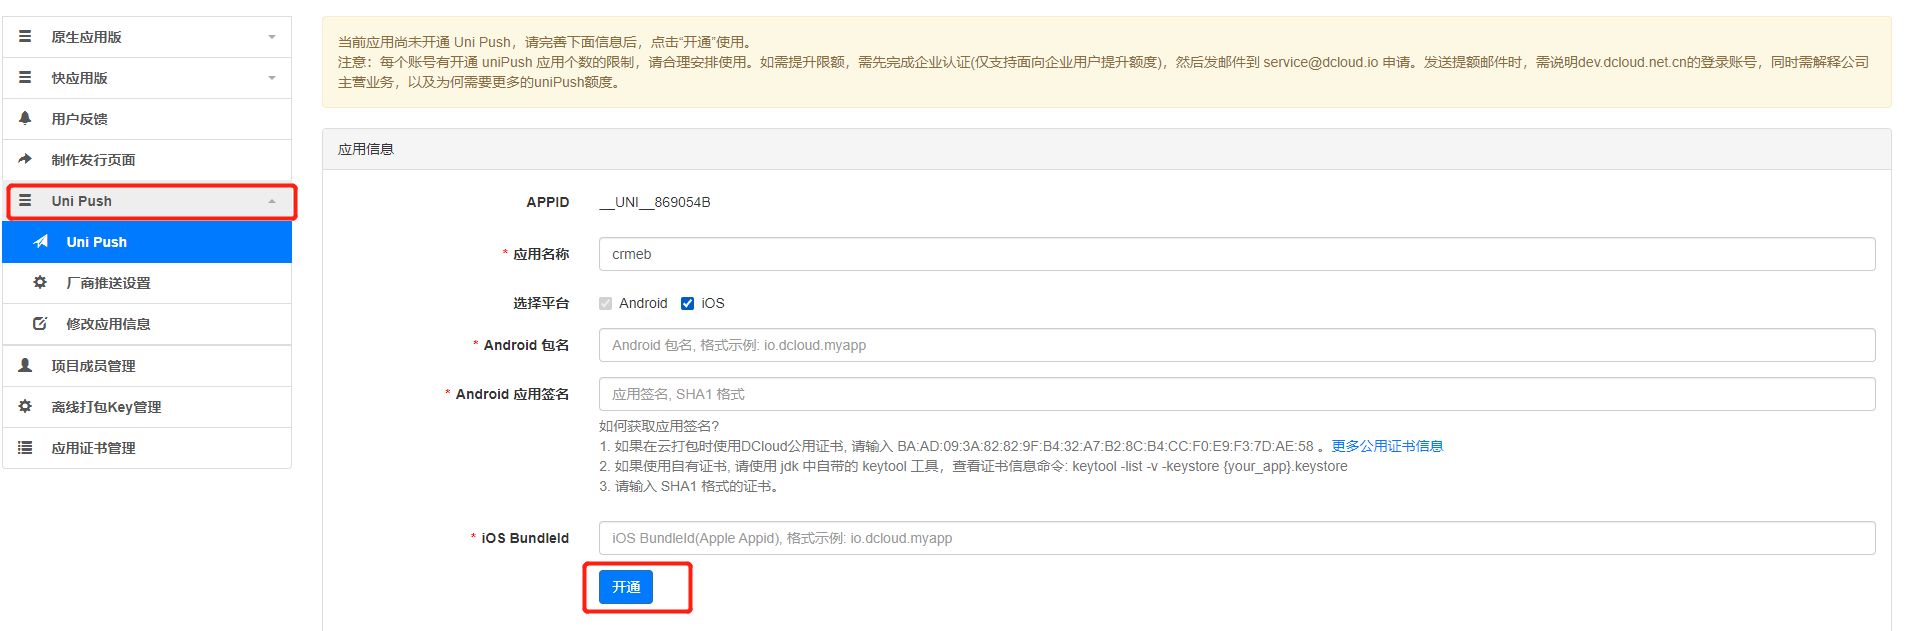Uncheck the iOS platform checkbox
1907x631 pixels.
(x=687, y=303)
